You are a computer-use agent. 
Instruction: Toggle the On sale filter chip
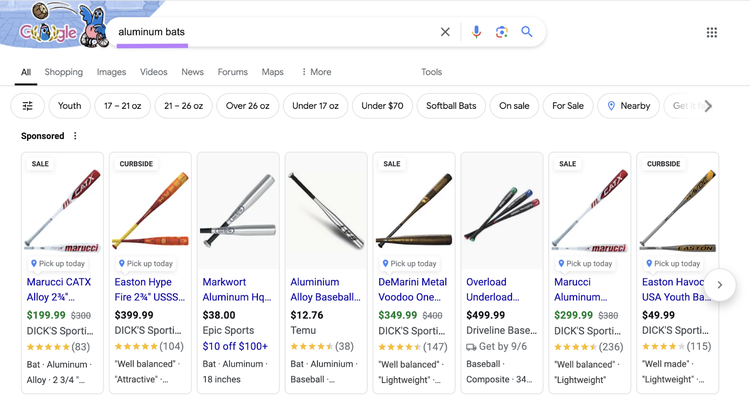click(514, 106)
